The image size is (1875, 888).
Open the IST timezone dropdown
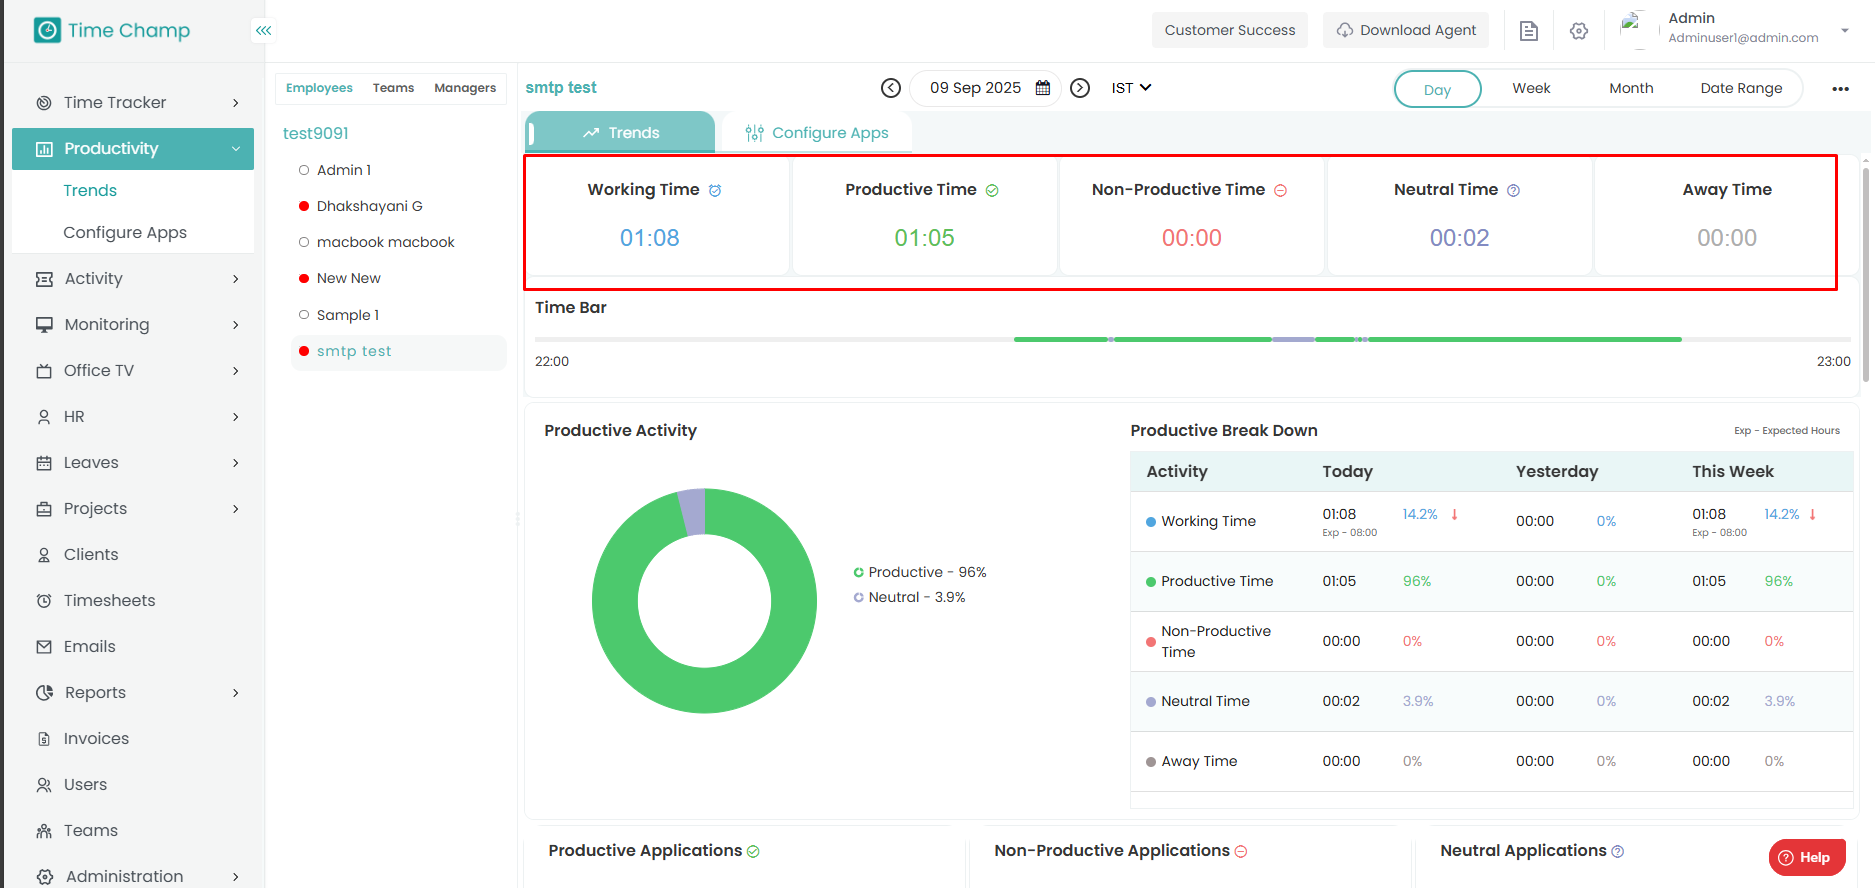(x=1131, y=88)
